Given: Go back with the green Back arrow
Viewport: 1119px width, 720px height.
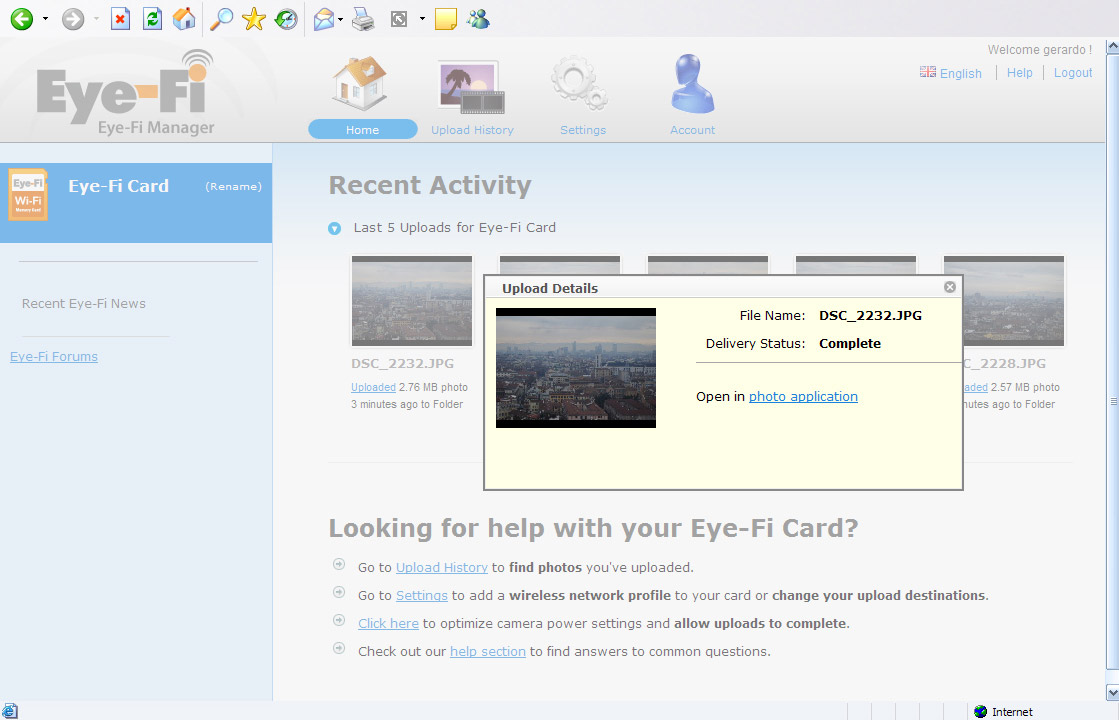Looking at the screenshot, I should (x=21, y=19).
